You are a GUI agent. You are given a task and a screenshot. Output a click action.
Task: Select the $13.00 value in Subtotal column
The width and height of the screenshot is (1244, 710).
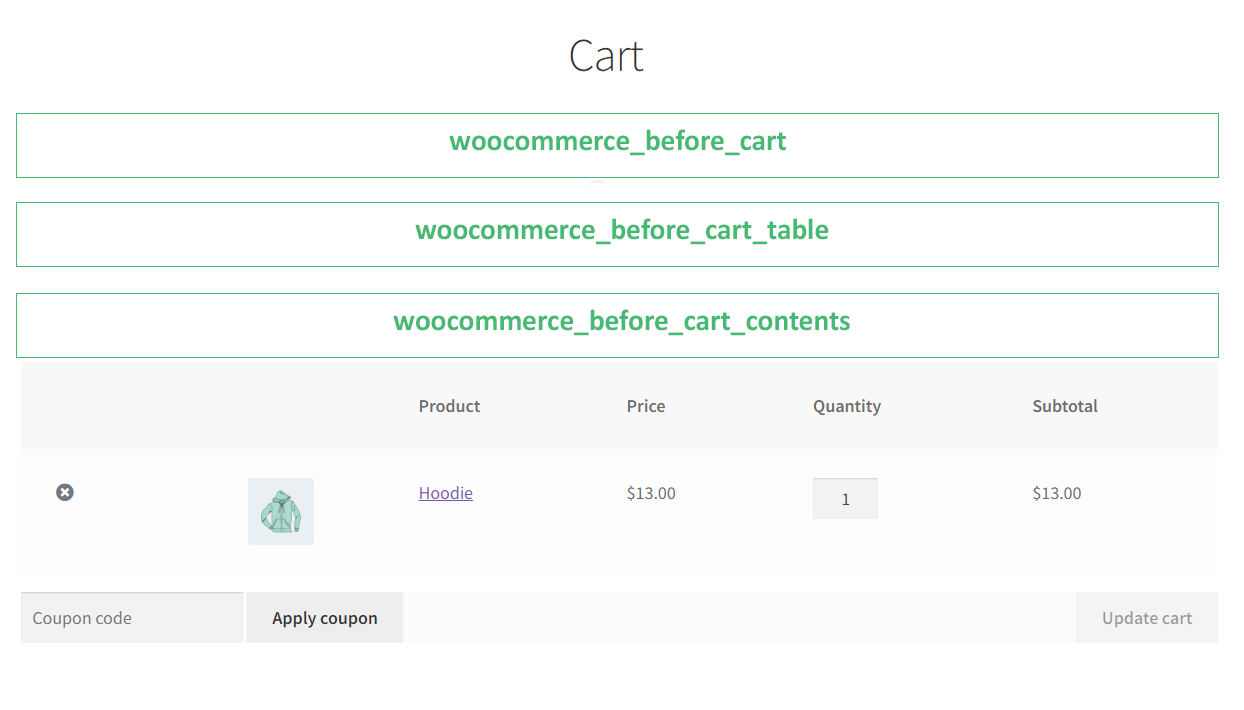pos(1057,493)
